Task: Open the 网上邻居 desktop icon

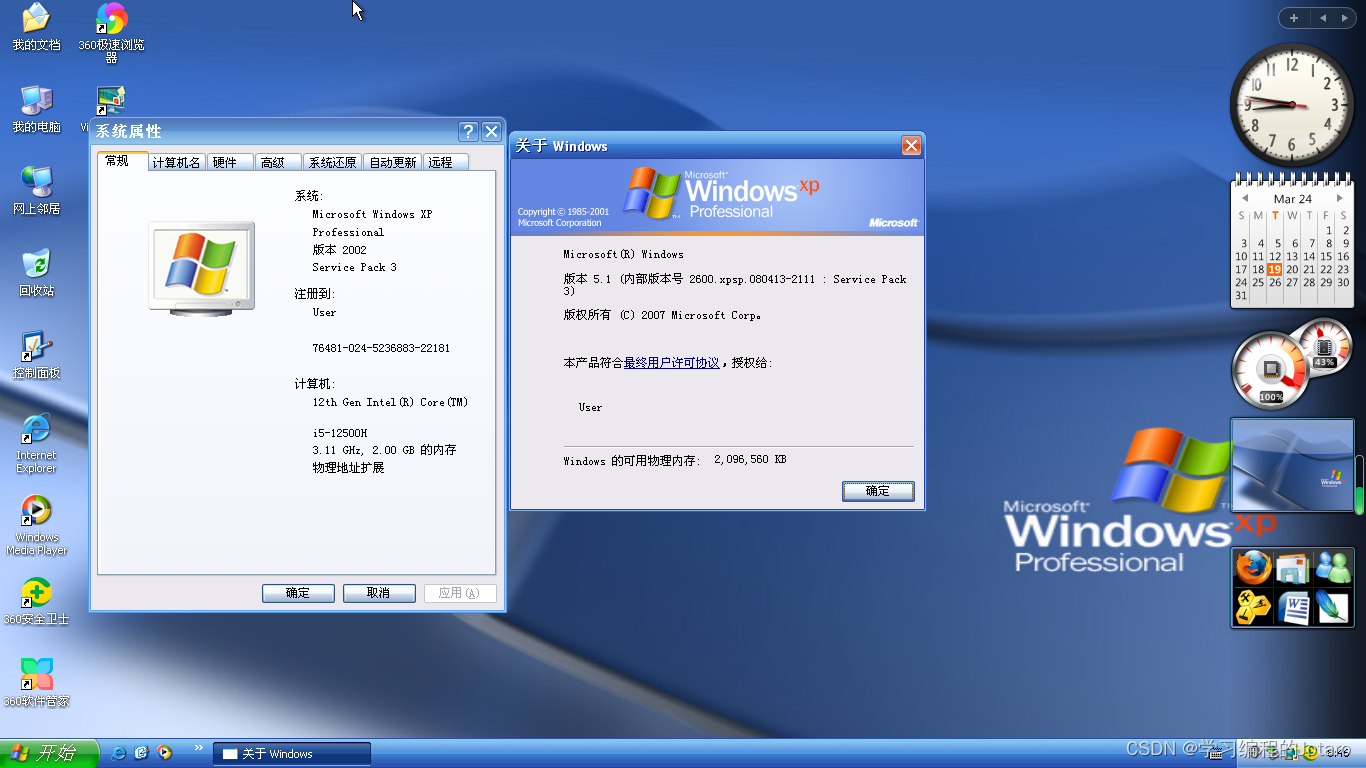Action: tap(36, 191)
